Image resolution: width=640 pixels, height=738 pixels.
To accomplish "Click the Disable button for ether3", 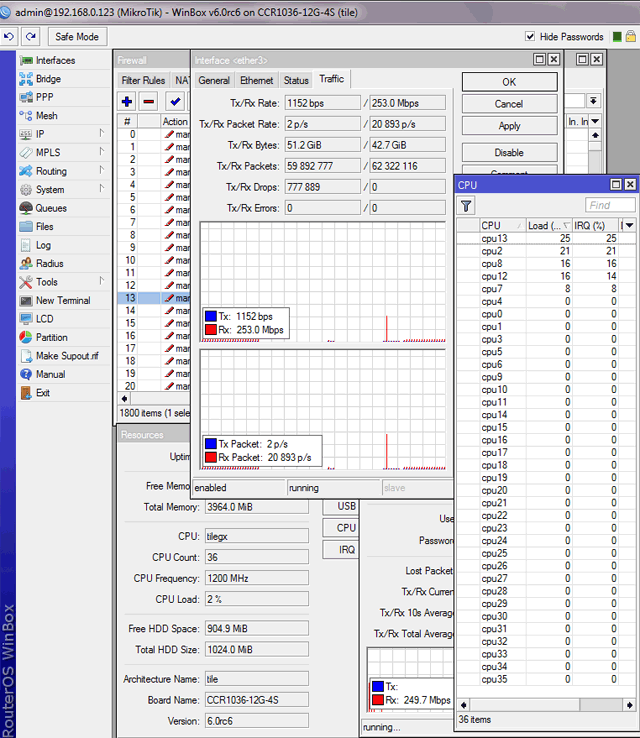I will coord(508,153).
